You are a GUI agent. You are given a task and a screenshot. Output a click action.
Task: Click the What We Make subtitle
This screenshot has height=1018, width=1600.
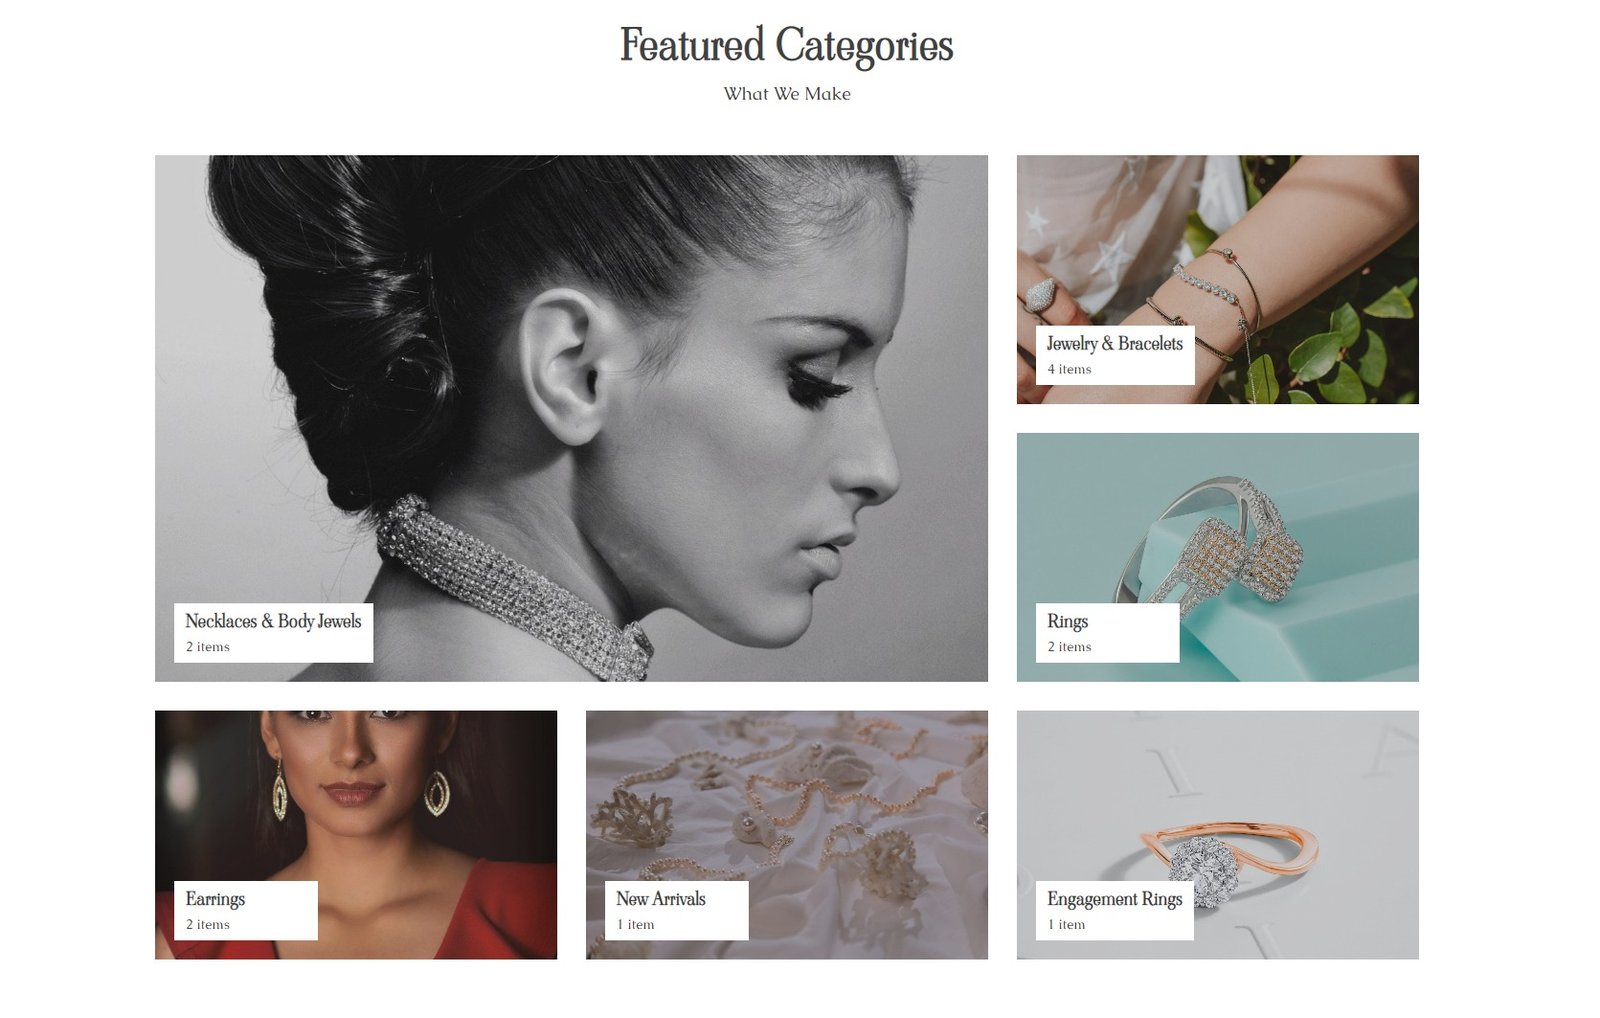(787, 94)
